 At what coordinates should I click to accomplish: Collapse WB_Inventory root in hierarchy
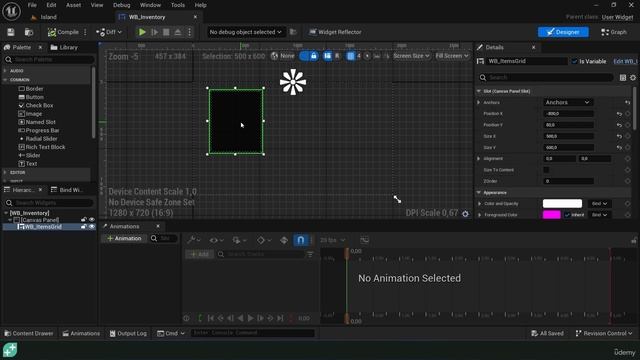[6, 213]
